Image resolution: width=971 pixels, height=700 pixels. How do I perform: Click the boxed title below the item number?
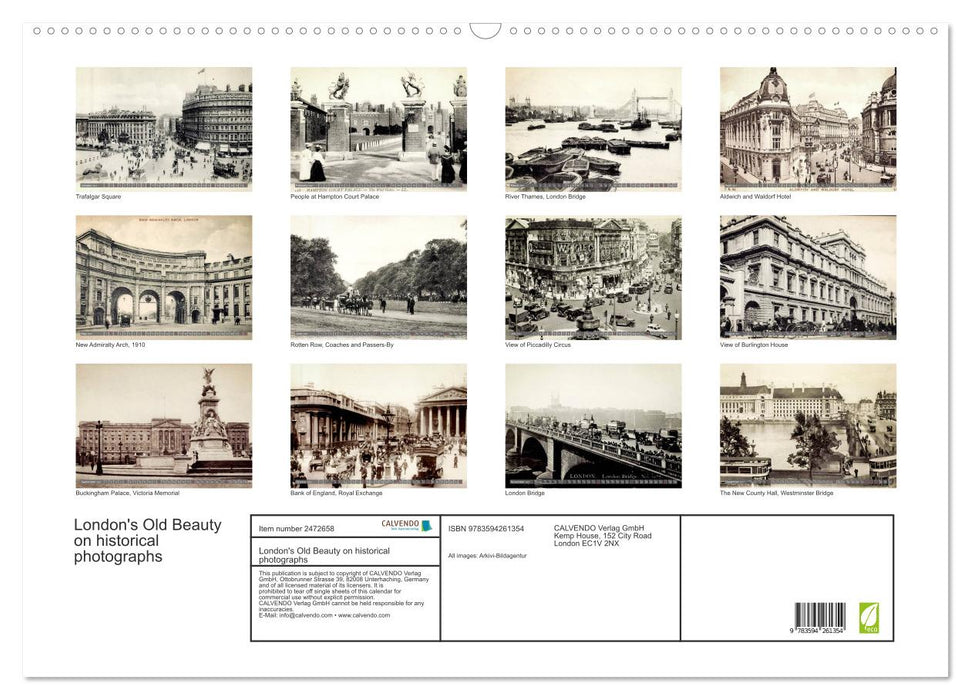coord(324,554)
